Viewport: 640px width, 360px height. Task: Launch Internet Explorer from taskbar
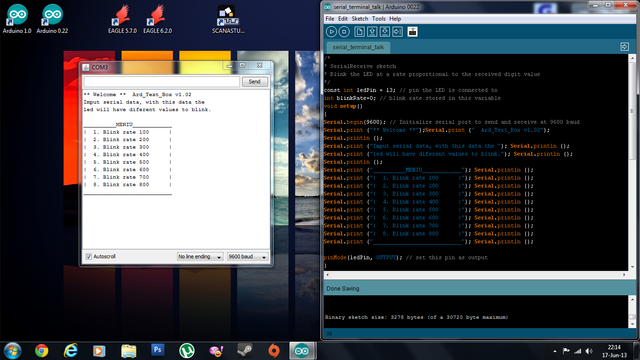click(x=71, y=351)
